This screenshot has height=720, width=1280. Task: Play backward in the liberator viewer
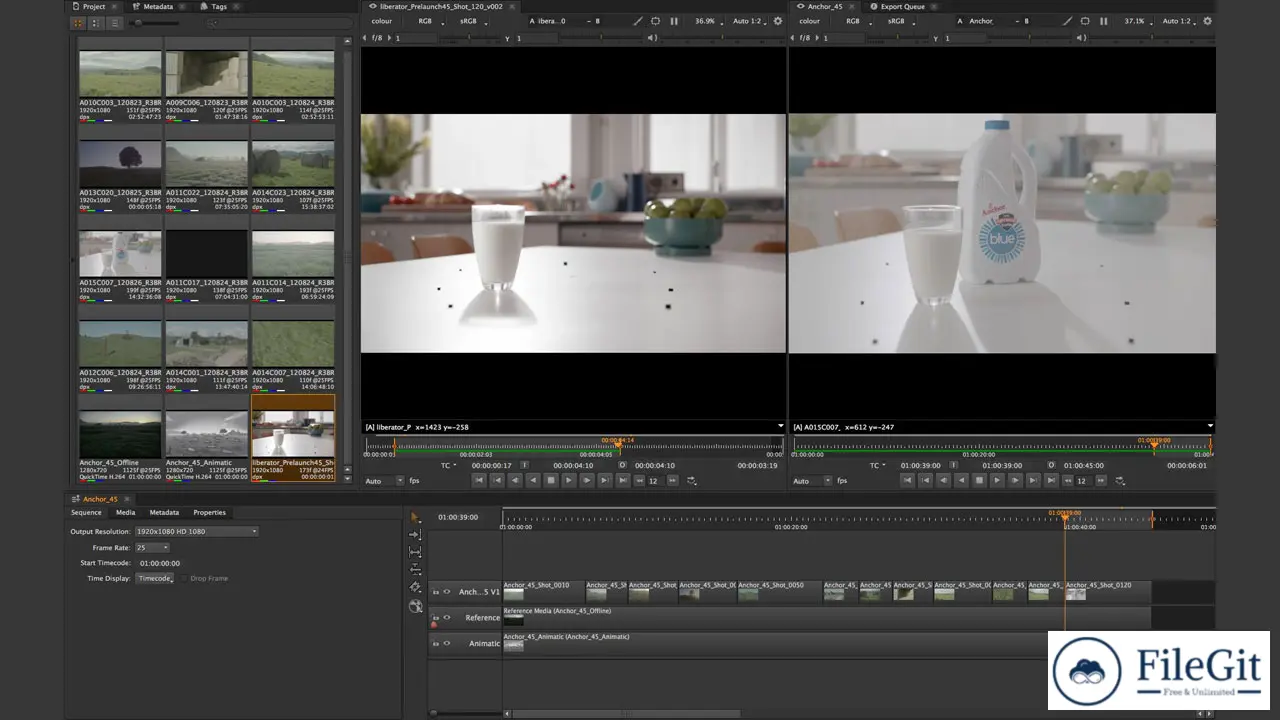point(533,481)
